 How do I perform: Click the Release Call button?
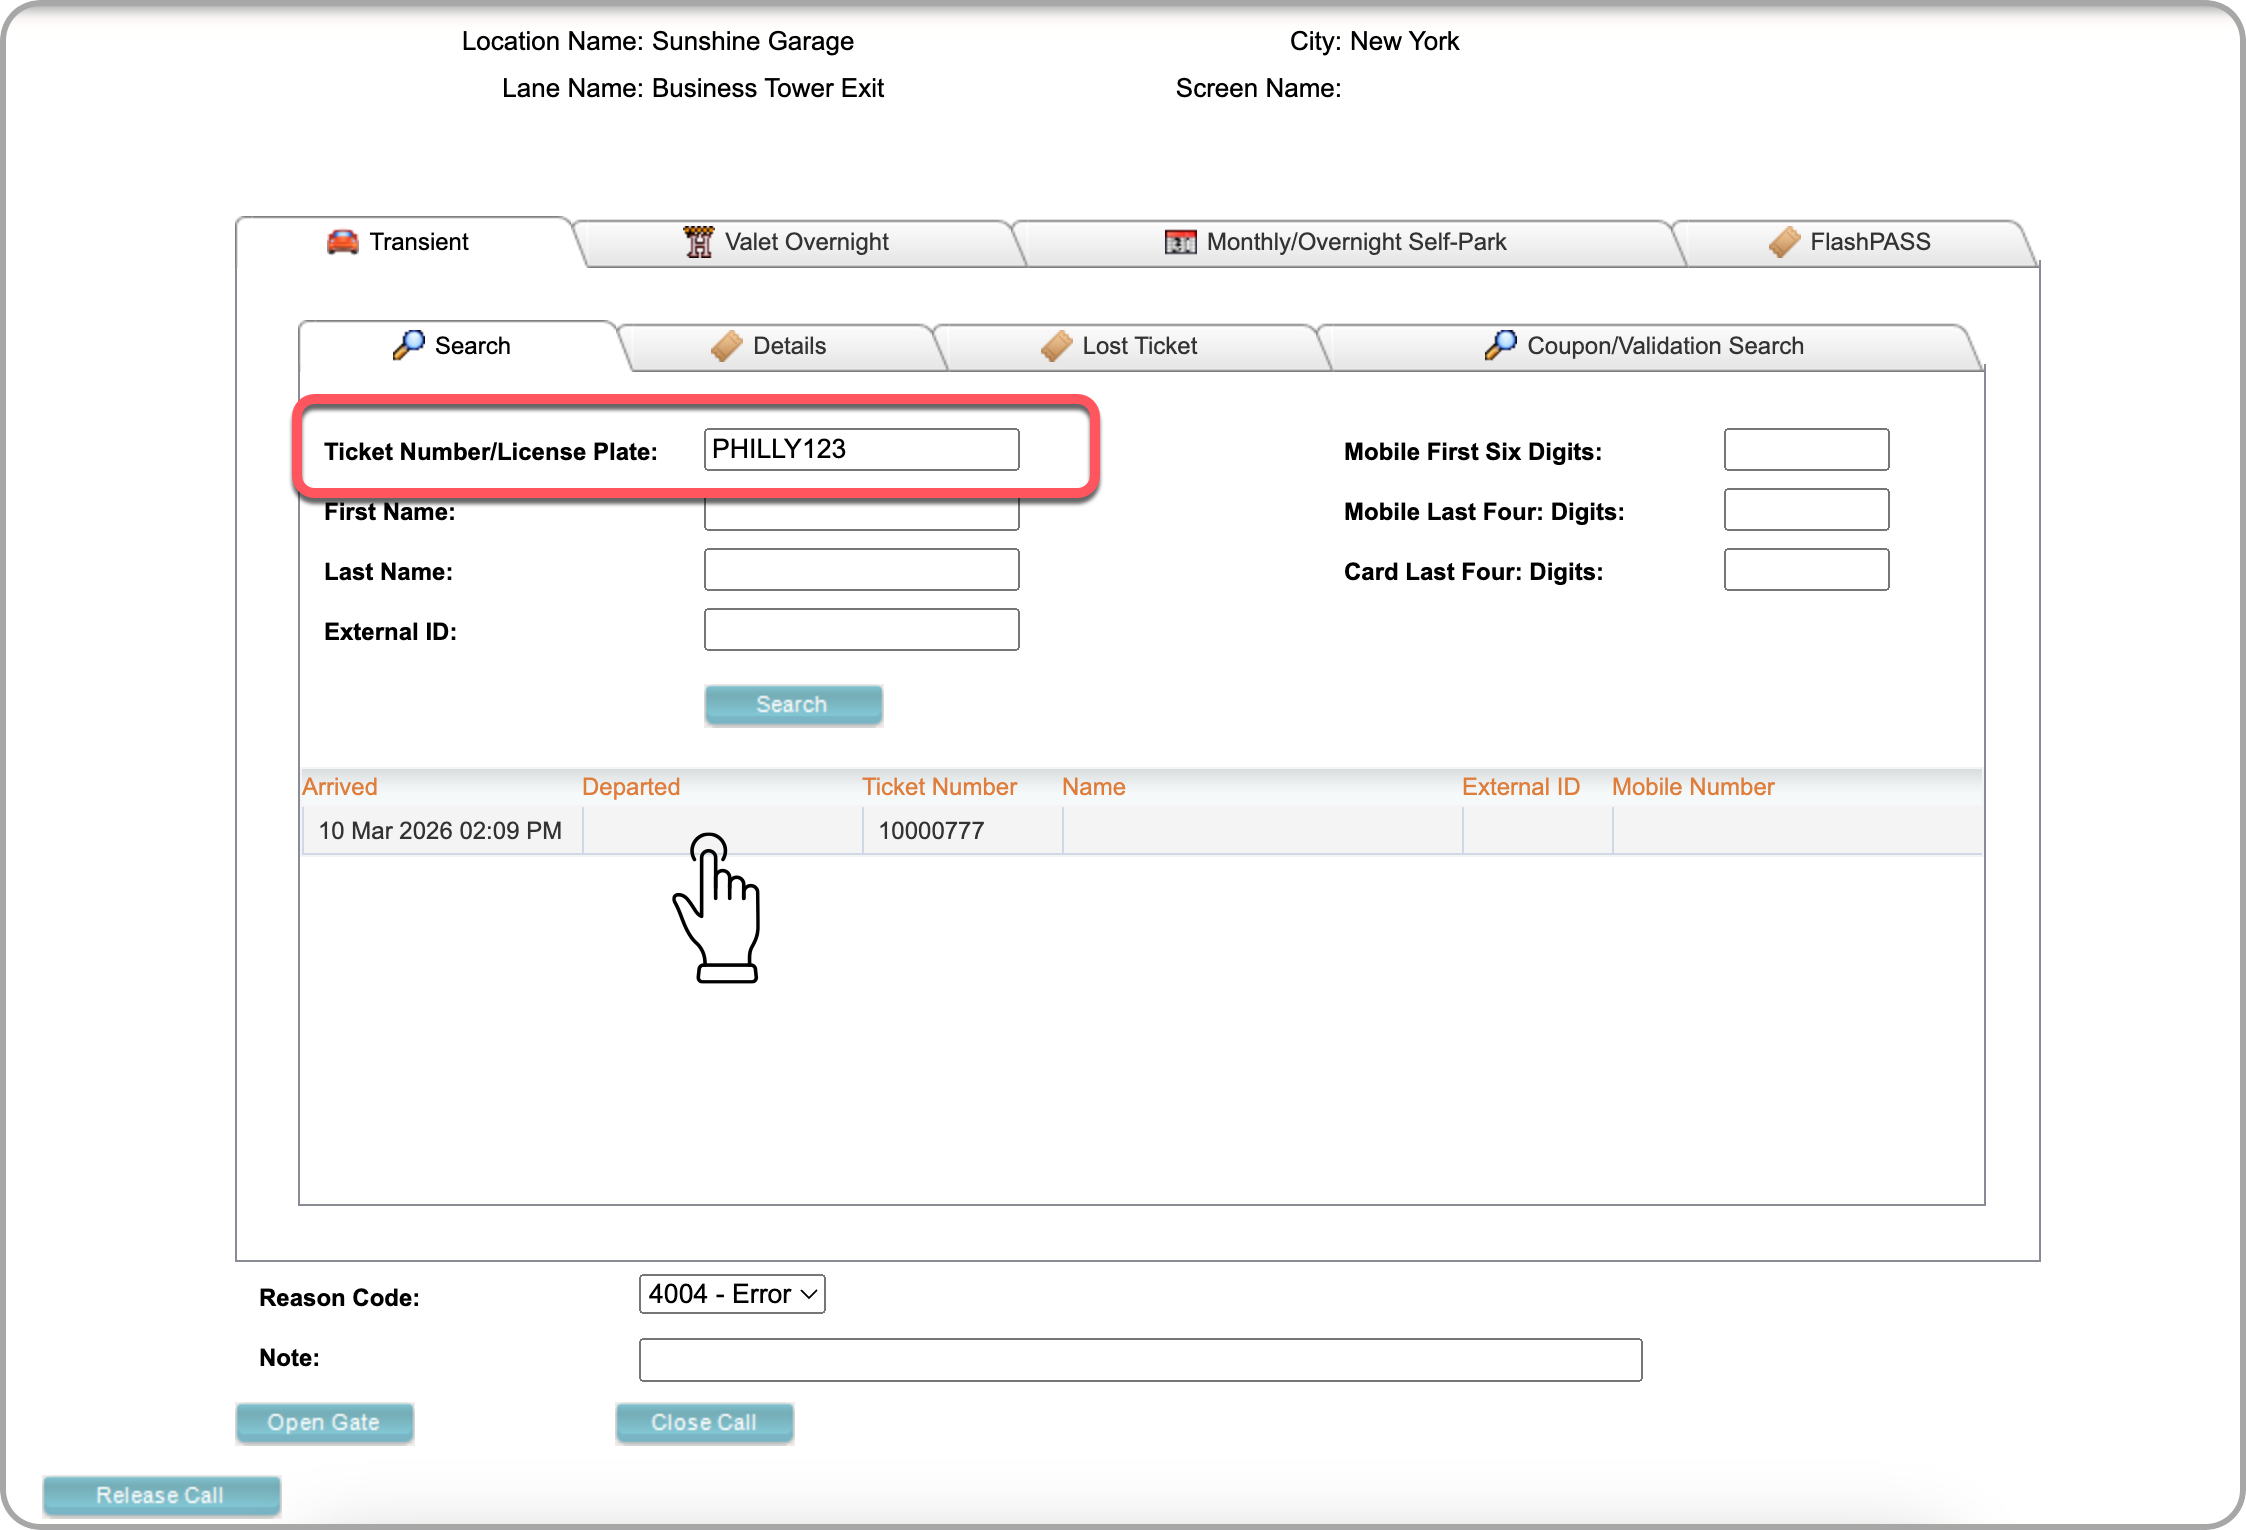[161, 1496]
